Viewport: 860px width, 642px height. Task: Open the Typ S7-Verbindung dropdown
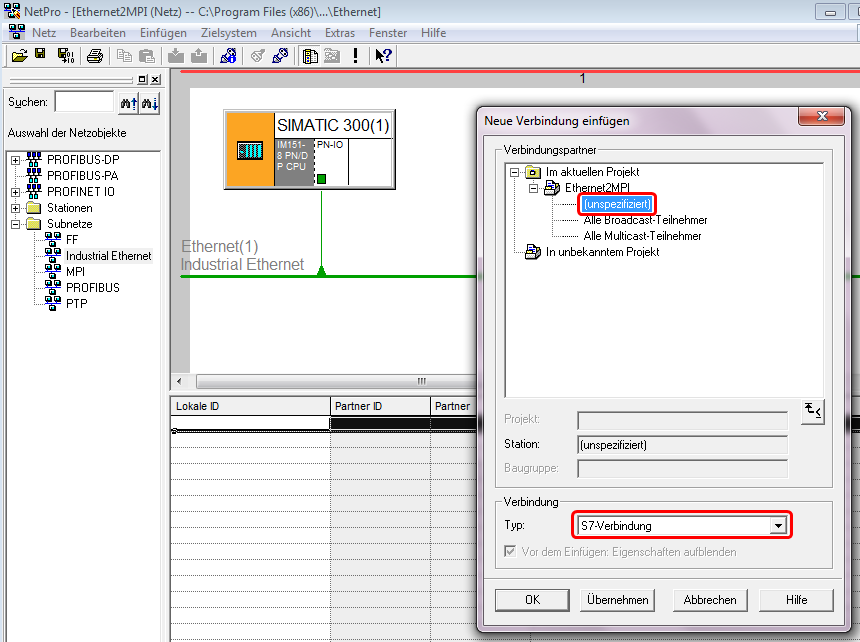pyautogui.click(x=778, y=525)
